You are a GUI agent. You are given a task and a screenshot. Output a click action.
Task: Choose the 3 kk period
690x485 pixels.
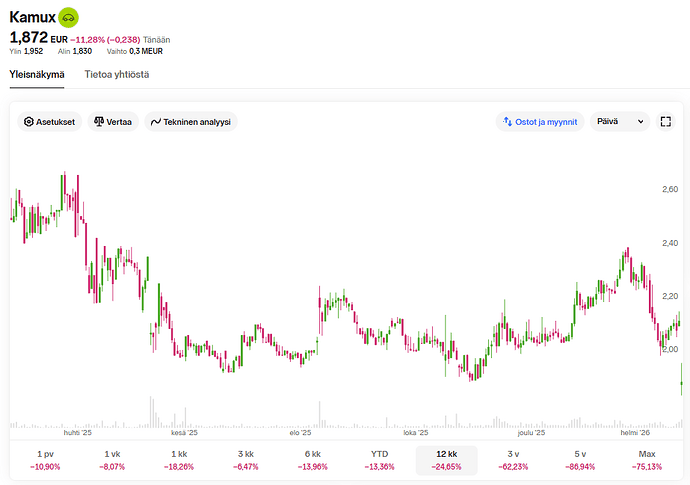tap(245, 460)
